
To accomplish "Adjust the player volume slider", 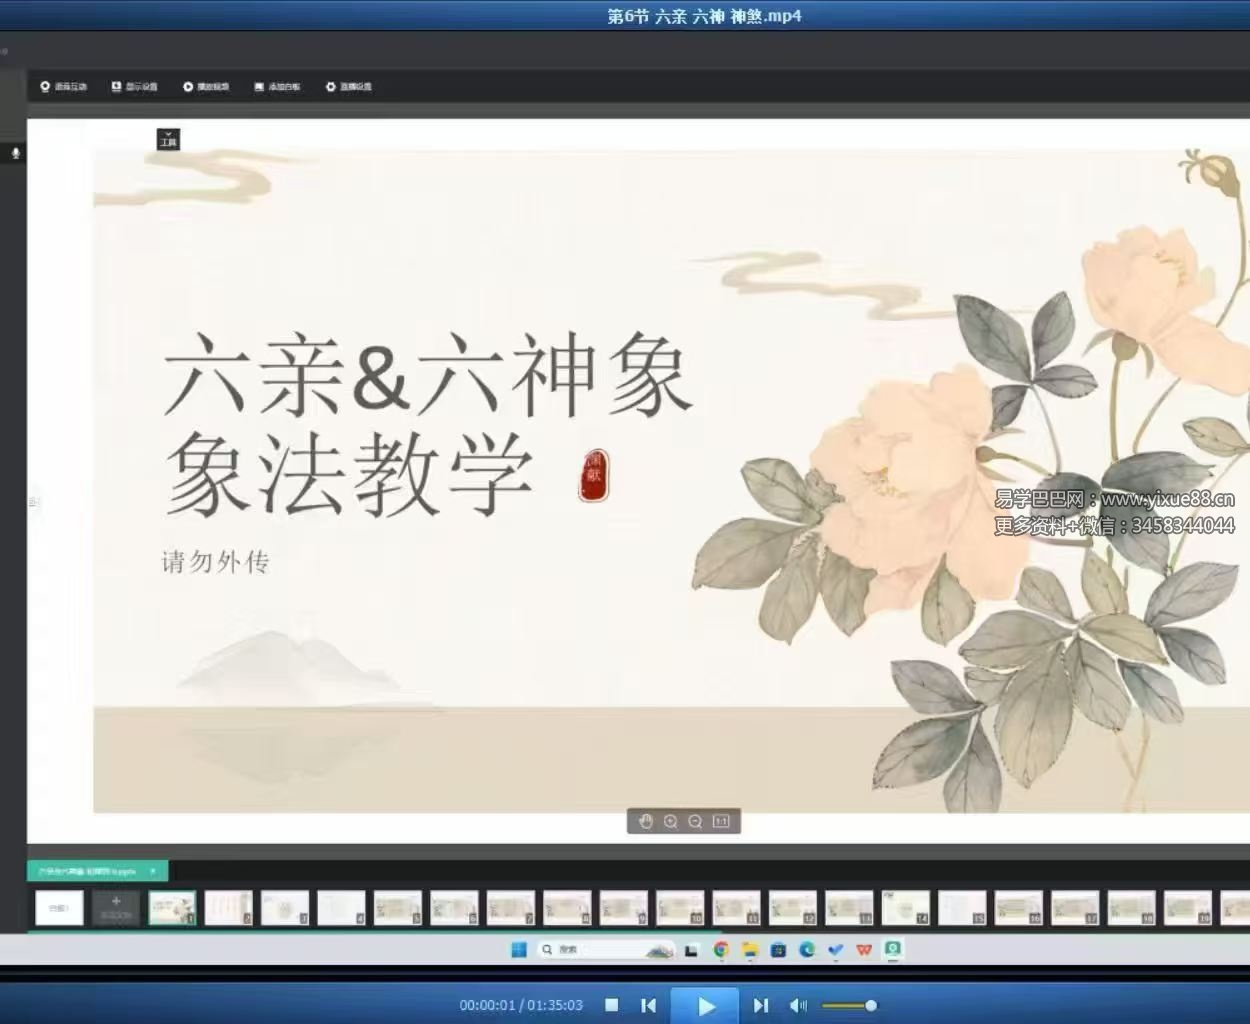I will [x=848, y=1005].
